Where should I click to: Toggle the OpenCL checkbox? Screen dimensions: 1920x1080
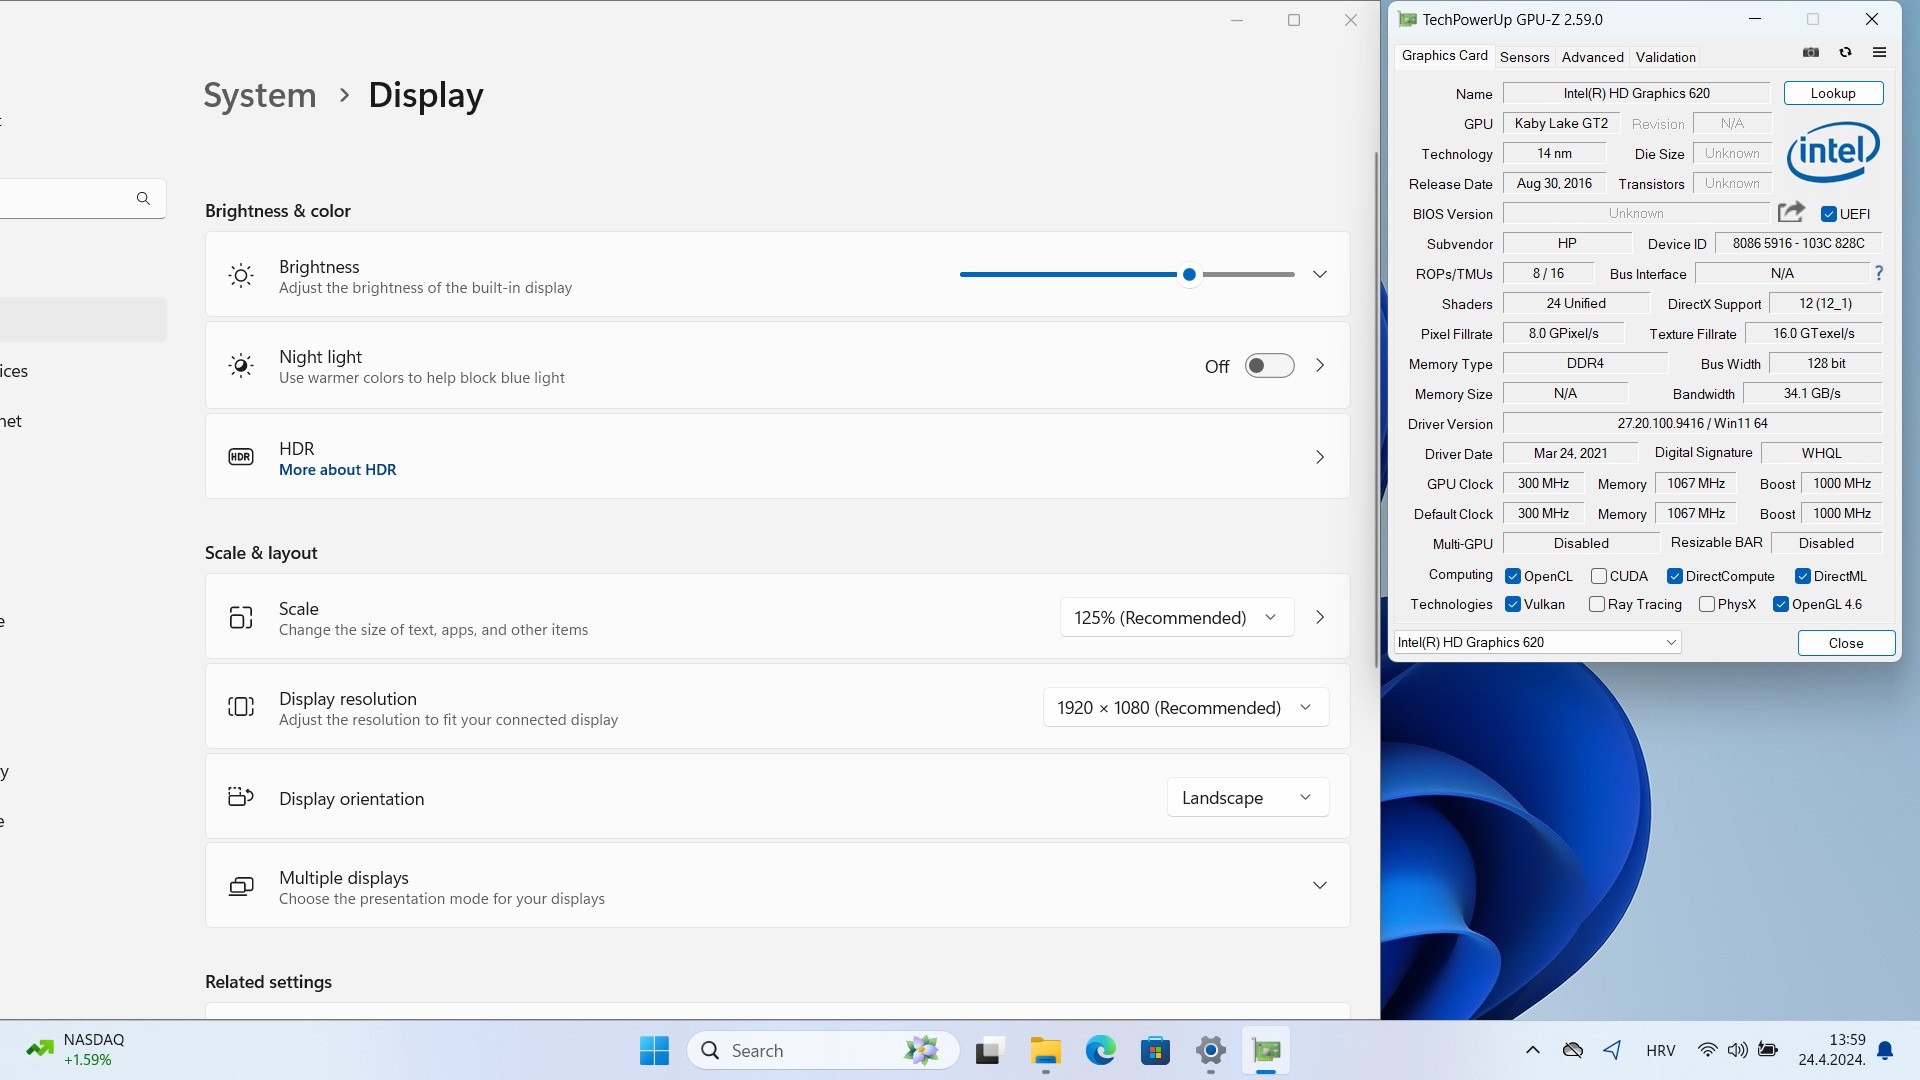coord(1513,576)
